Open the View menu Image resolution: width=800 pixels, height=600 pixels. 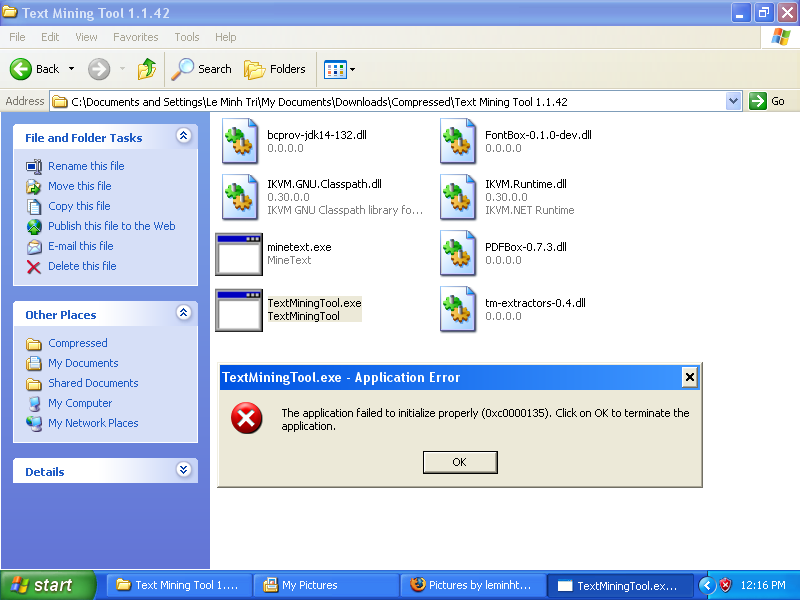[x=86, y=37]
